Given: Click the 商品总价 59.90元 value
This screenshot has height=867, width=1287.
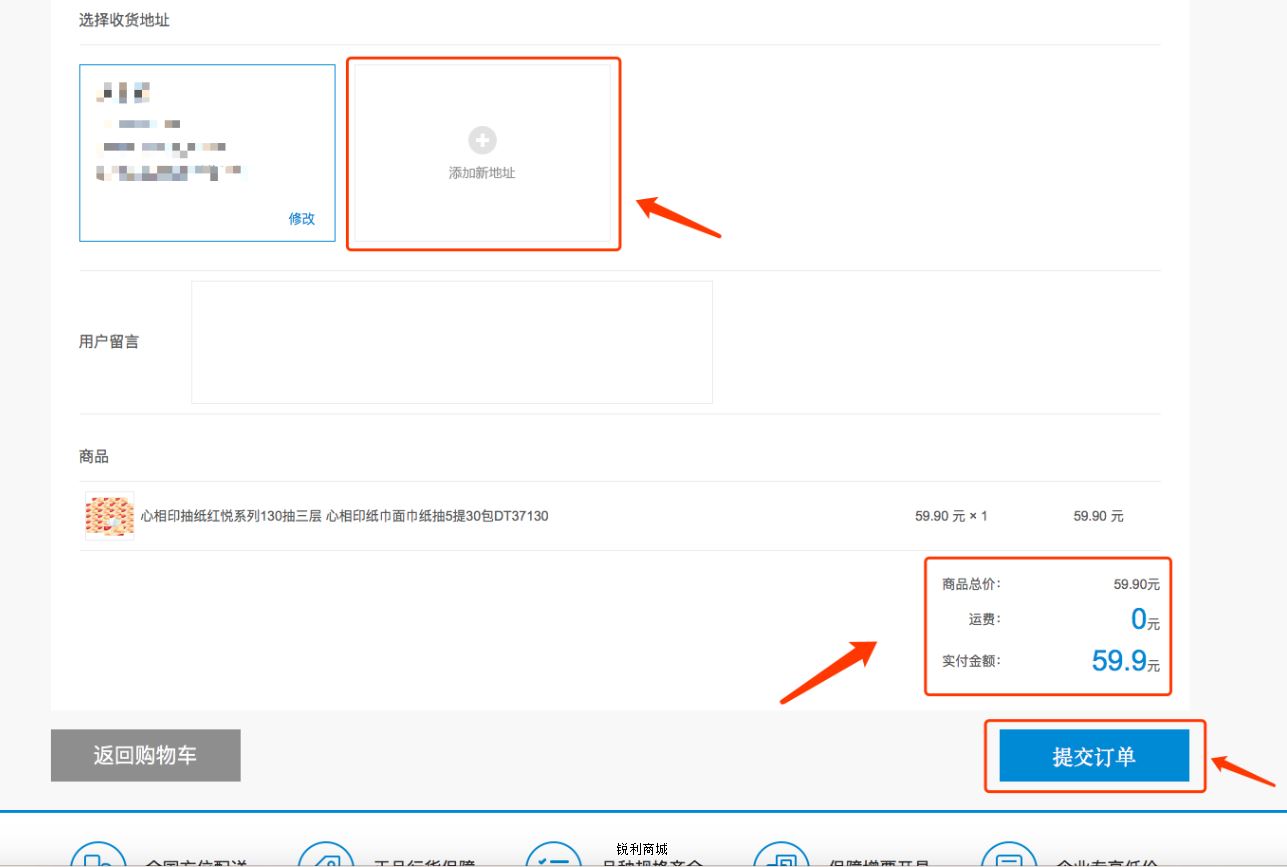Looking at the screenshot, I should point(1136,584).
